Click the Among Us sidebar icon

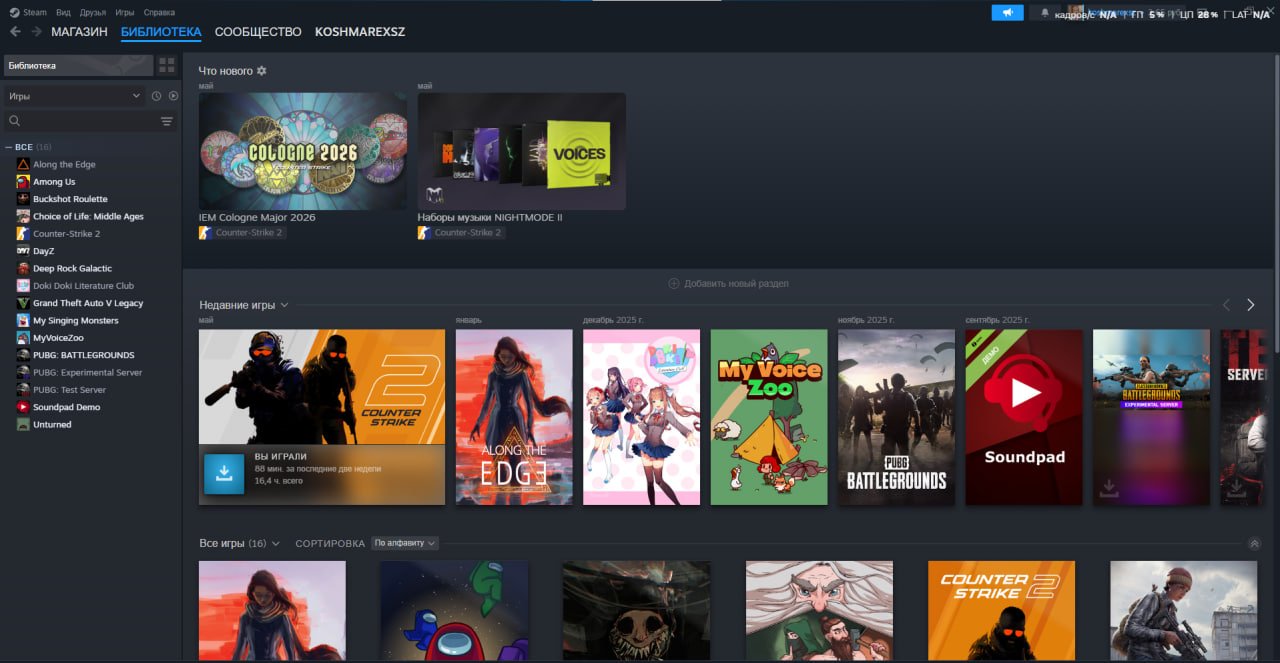[x=23, y=182]
